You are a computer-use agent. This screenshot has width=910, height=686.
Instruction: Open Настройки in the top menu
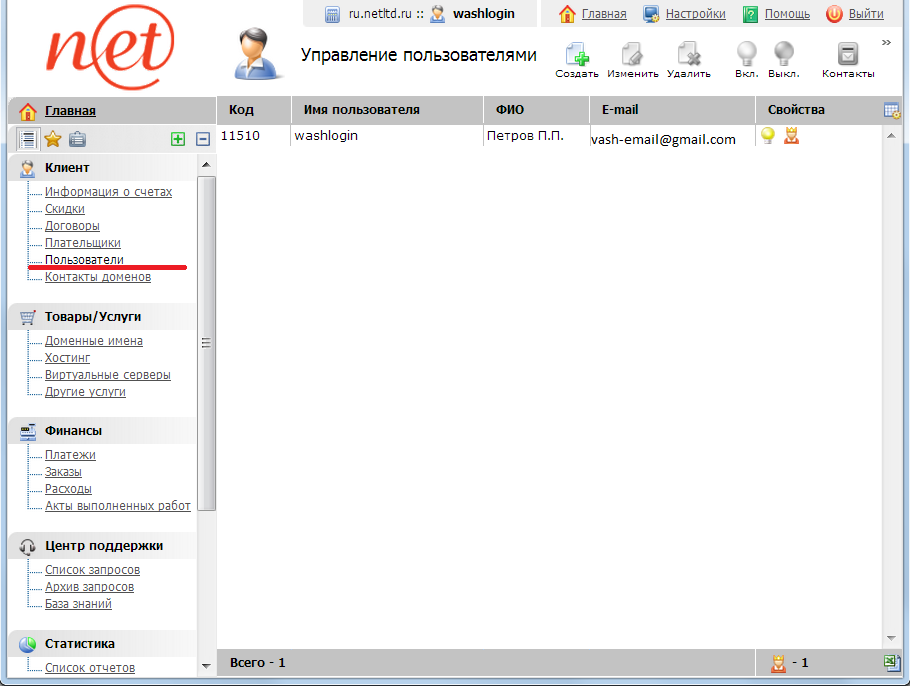pyautogui.click(x=694, y=14)
